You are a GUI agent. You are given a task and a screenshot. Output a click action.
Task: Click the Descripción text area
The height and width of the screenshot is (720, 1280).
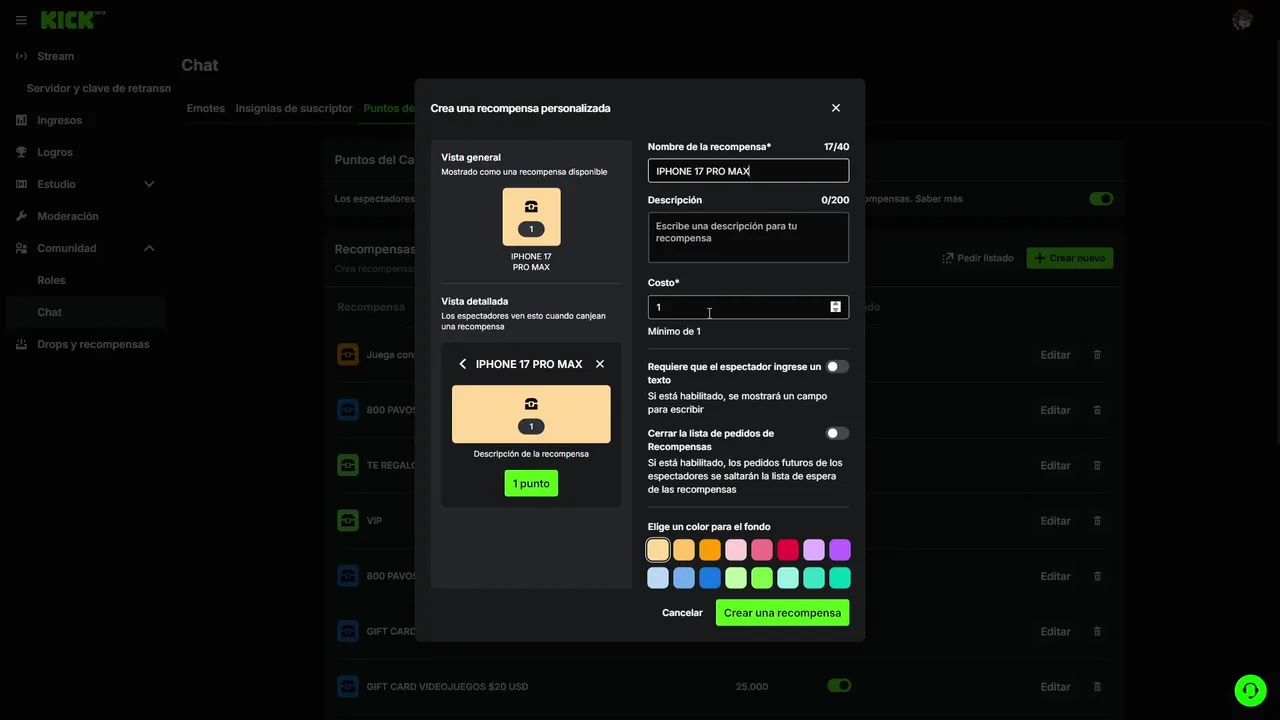pos(748,237)
